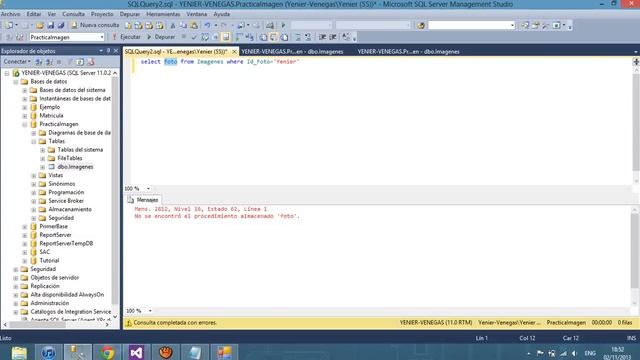Collapse the Tablas folder
The height and width of the screenshot is (360, 640).
[x=33, y=142]
